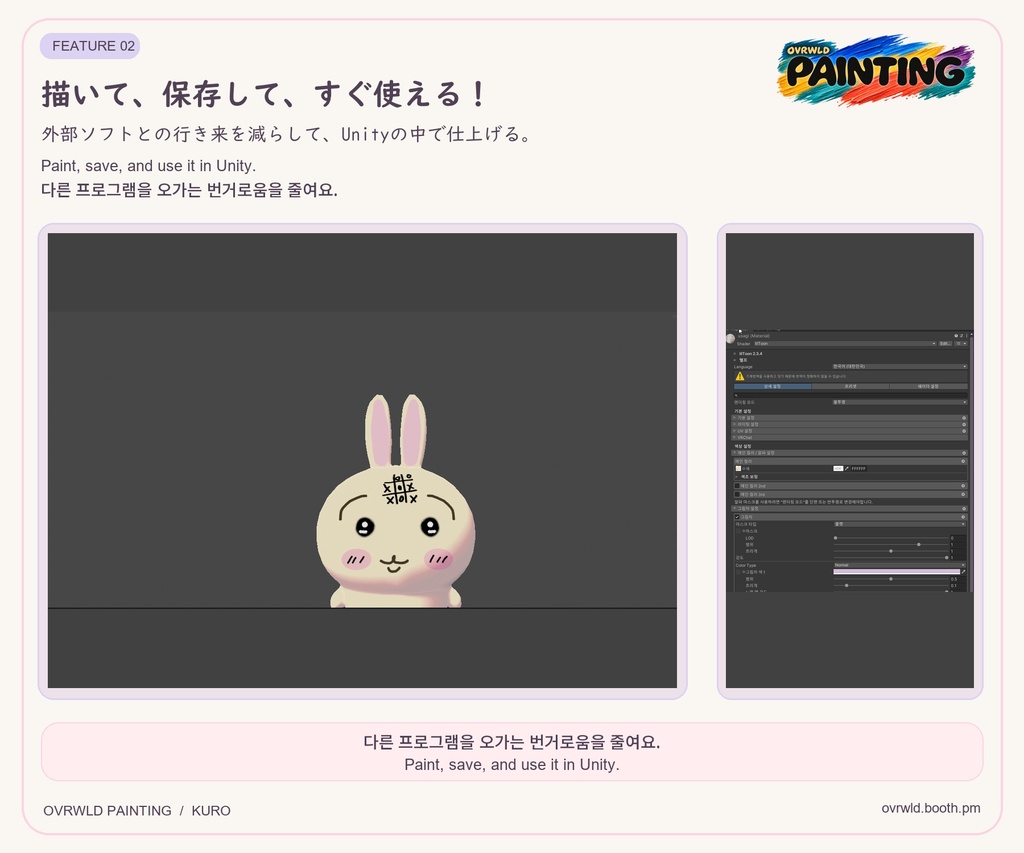Open the 마스크 타입 dropdown
Viewport: 1024px width, 853px height.
(900, 524)
